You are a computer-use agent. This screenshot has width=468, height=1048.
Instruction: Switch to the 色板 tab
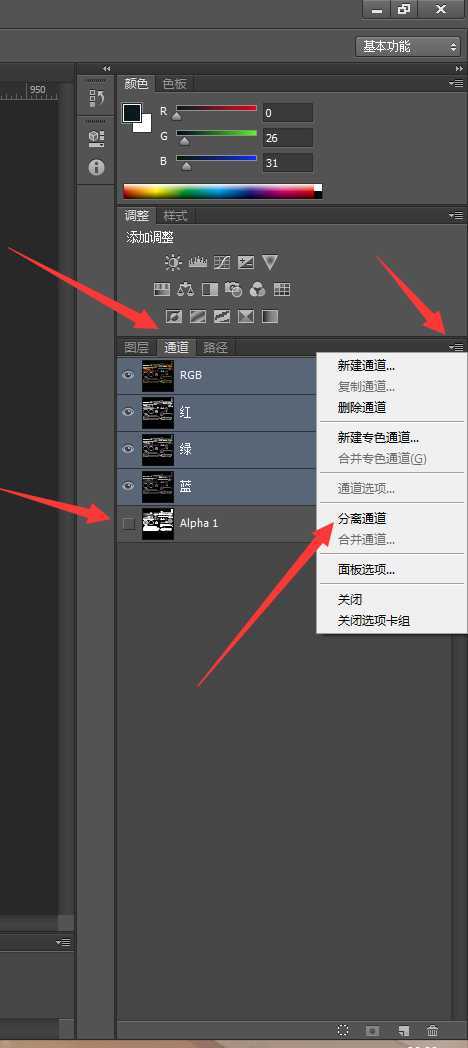pos(174,84)
